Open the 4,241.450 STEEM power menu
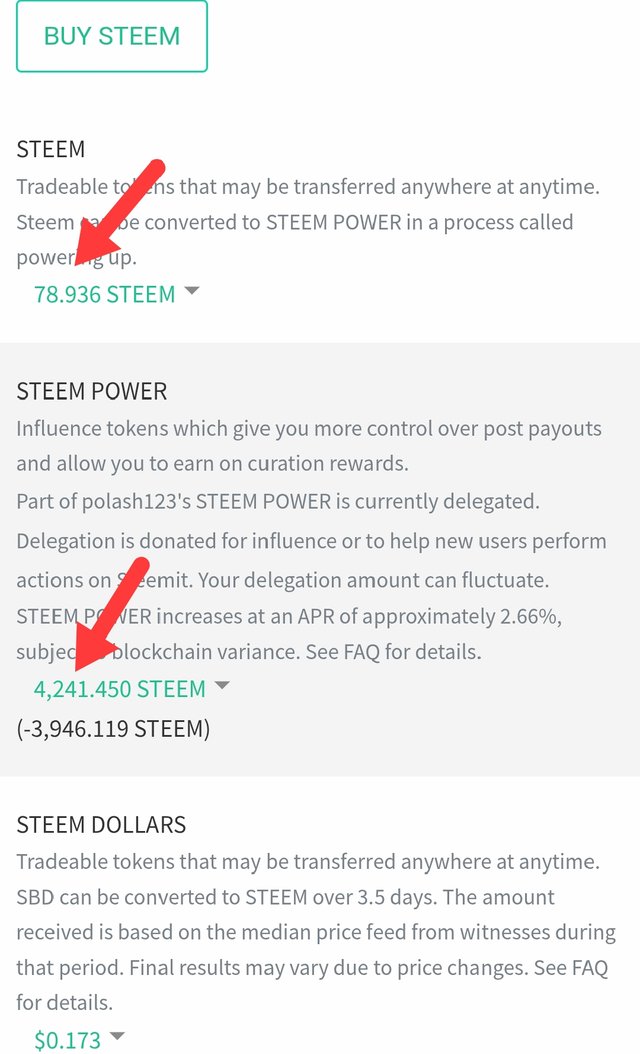The image size is (640, 1054). tap(119, 689)
